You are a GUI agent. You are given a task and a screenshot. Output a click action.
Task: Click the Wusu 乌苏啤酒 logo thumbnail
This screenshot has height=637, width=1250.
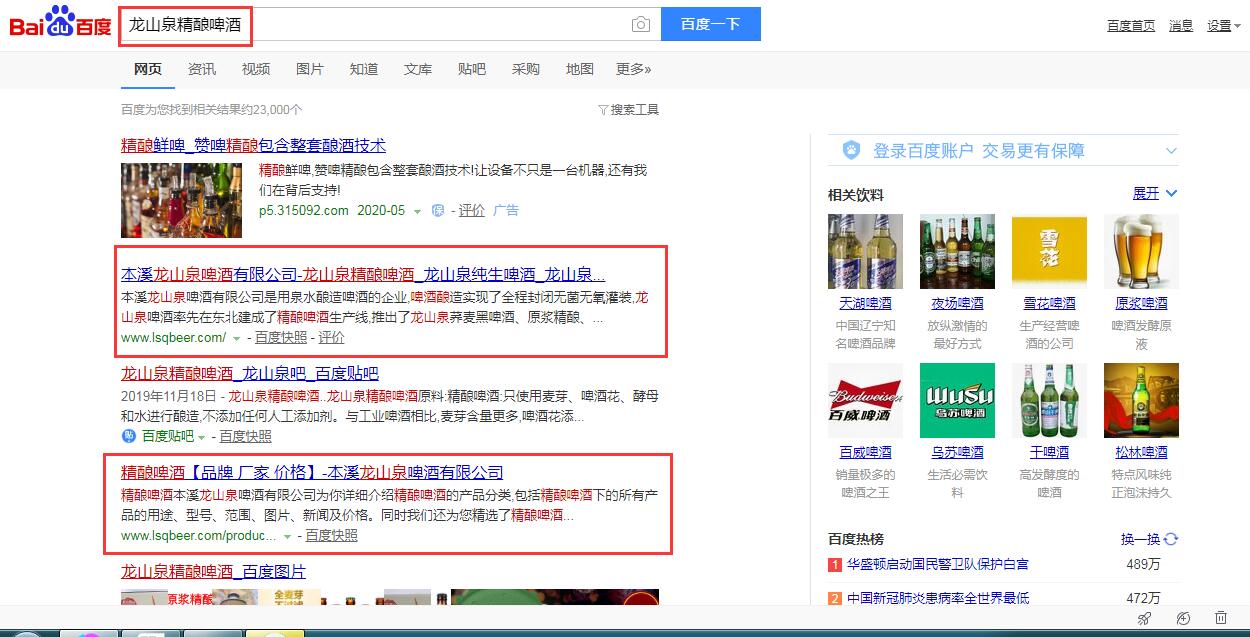(x=957, y=400)
